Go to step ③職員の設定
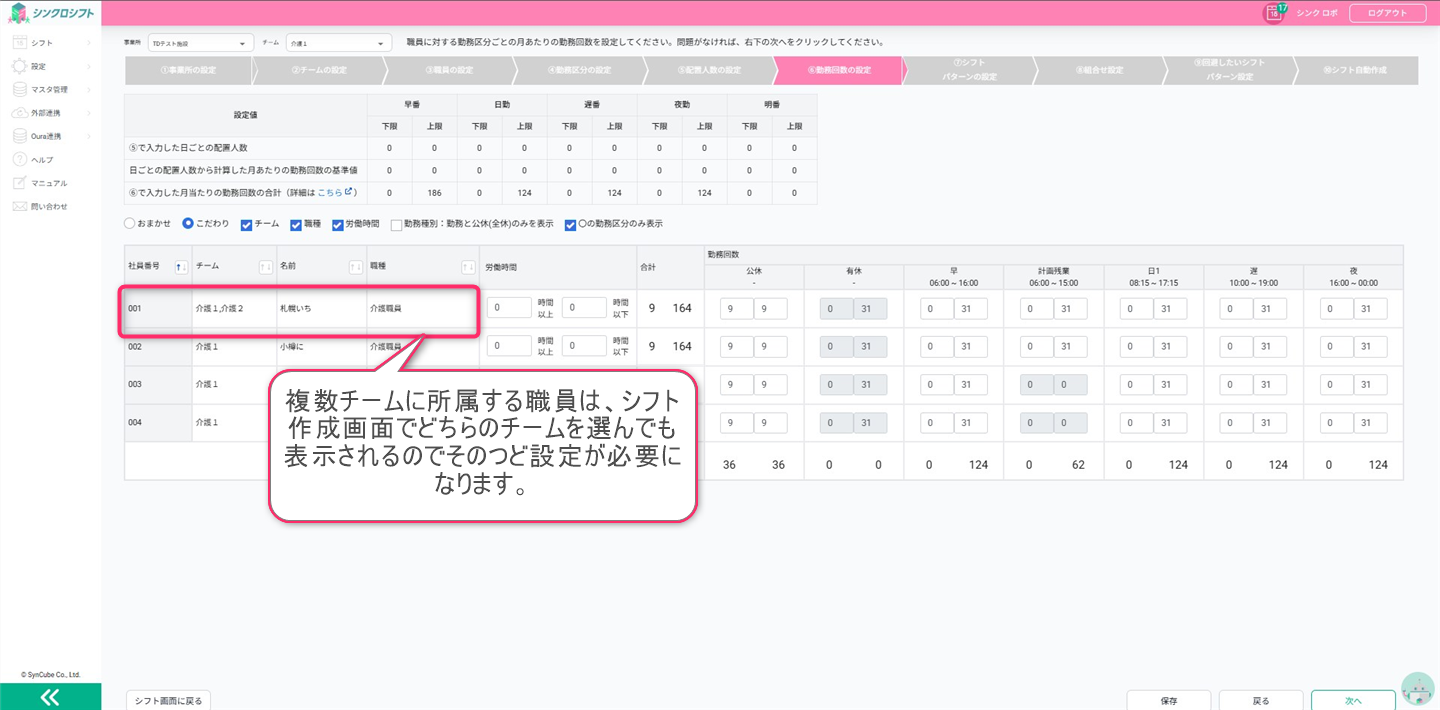This screenshot has width=1440, height=710. point(449,70)
